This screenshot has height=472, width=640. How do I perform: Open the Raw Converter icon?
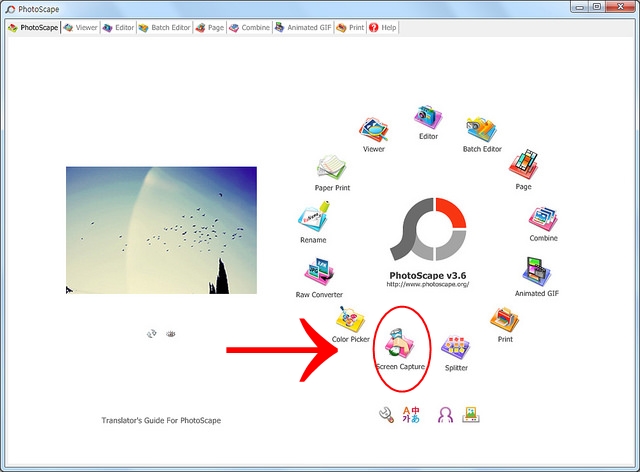pyautogui.click(x=319, y=272)
